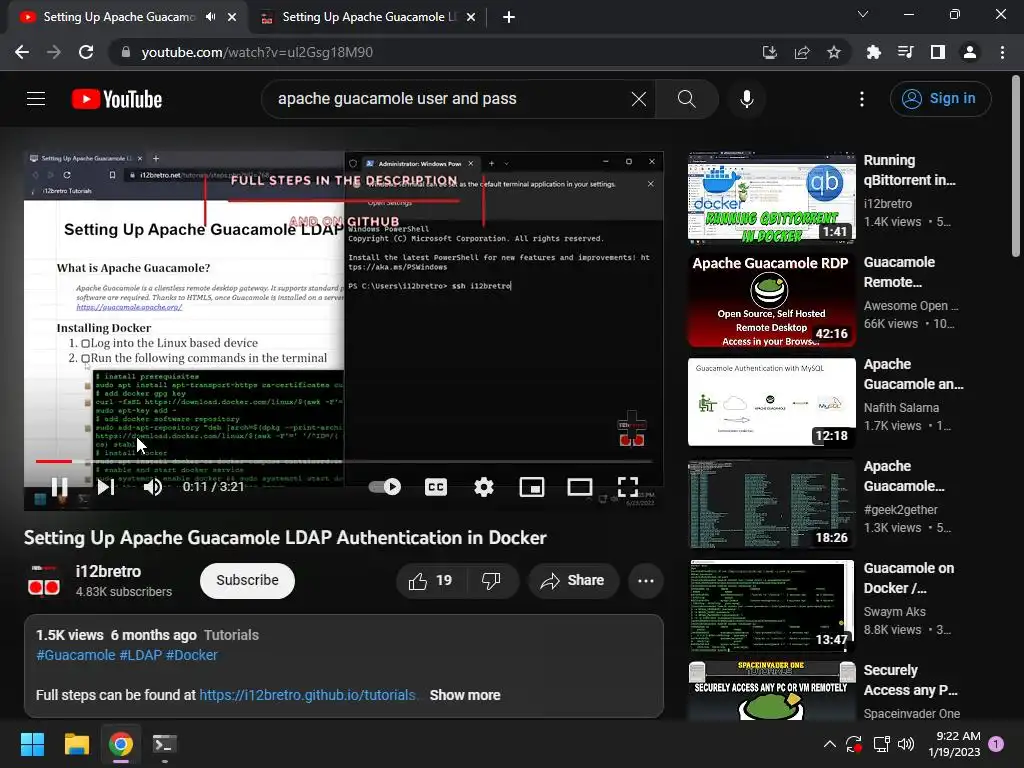This screenshot has height=768, width=1024.
Task: Open more actions ellipsis under video
Action: coord(646,581)
